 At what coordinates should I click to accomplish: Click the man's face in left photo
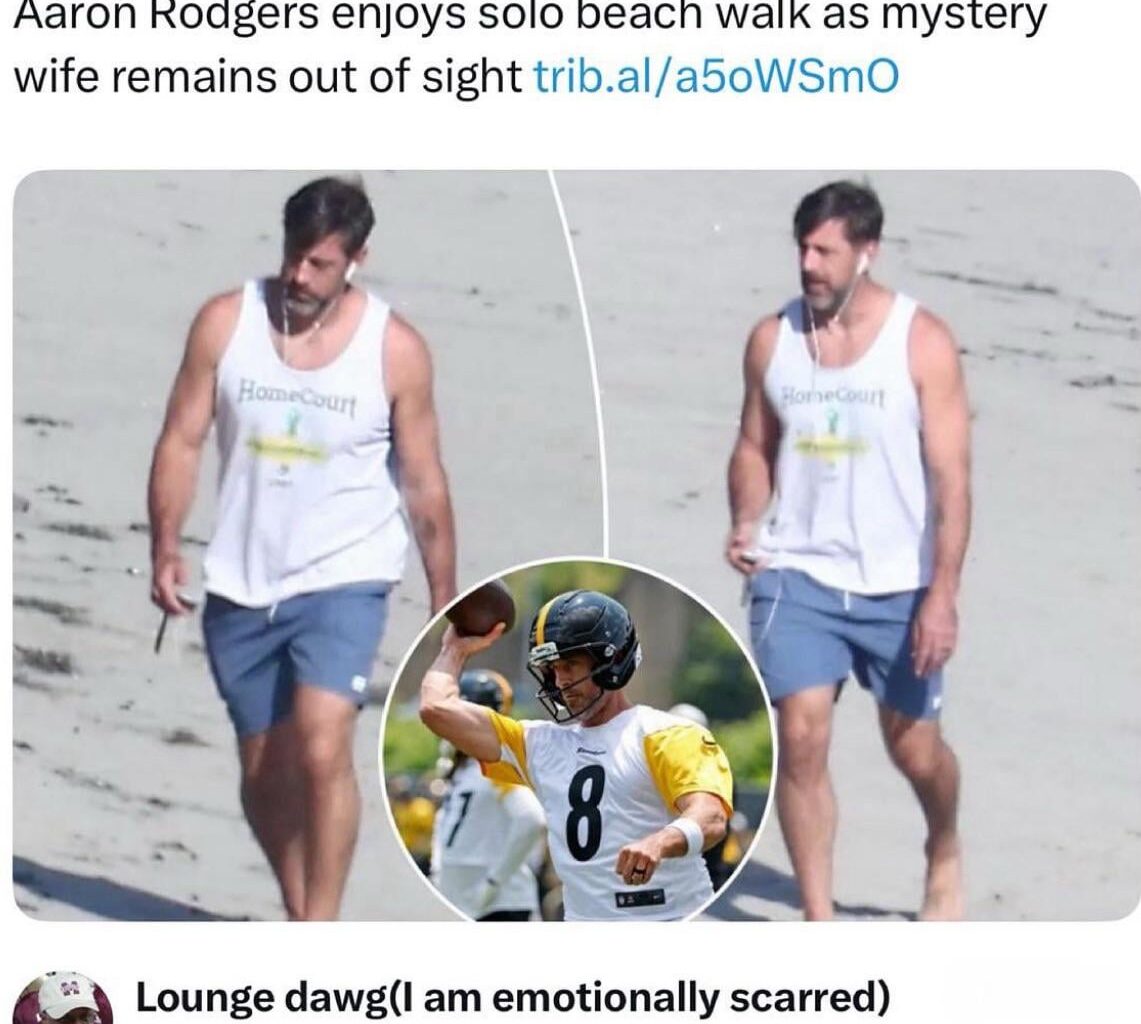coord(314,273)
